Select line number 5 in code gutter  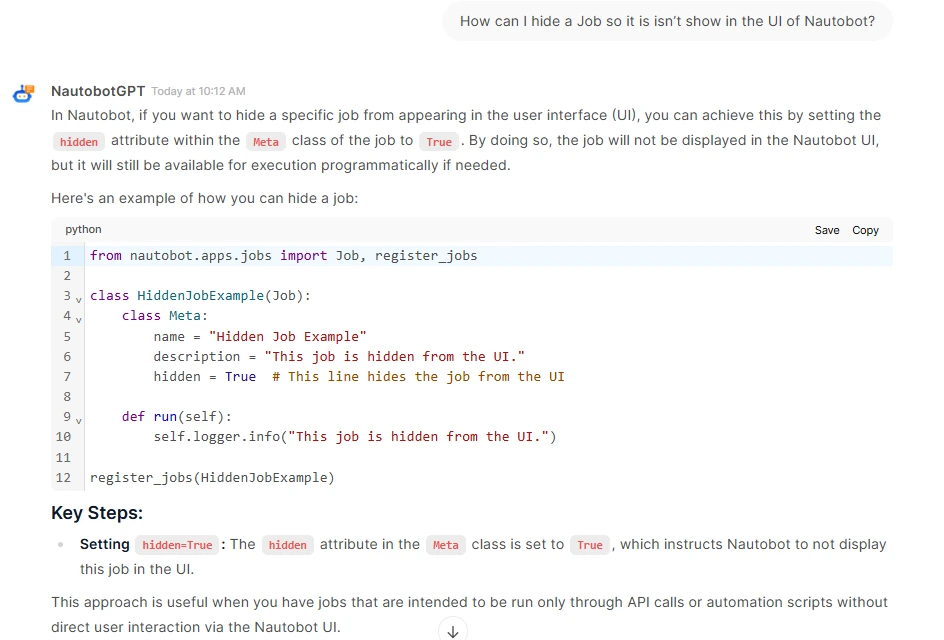(x=67, y=337)
